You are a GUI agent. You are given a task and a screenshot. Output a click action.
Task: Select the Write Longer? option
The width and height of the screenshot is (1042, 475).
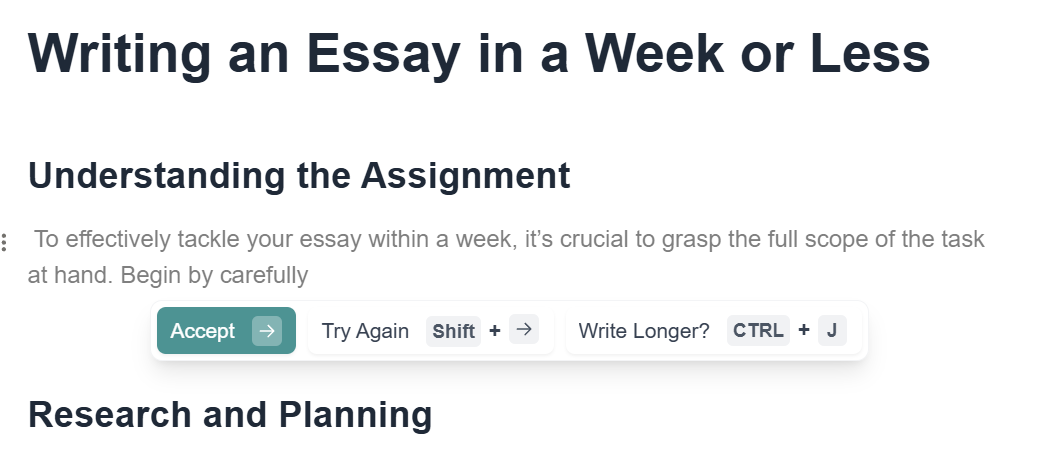click(x=643, y=331)
